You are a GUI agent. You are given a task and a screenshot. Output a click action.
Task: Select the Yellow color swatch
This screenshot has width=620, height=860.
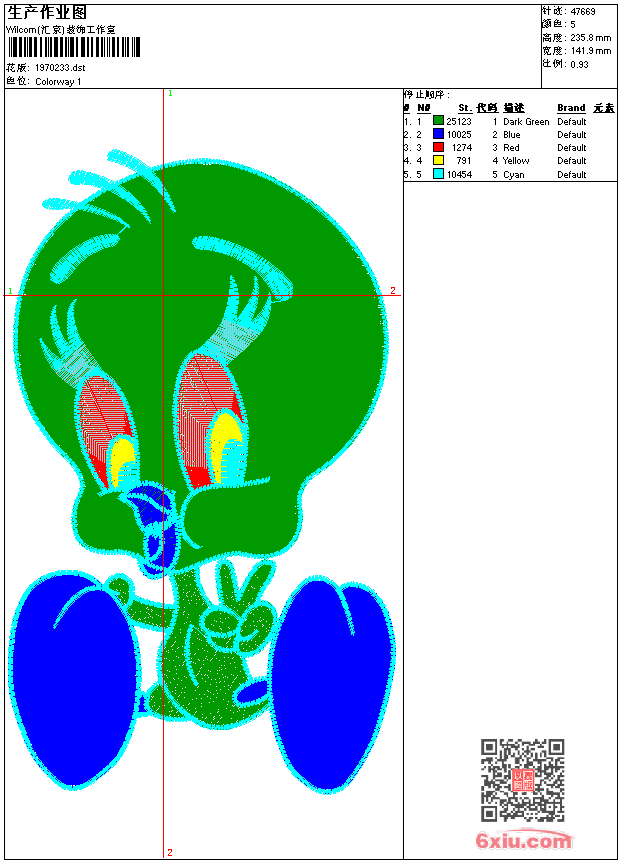pyautogui.click(x=438, y=160)
